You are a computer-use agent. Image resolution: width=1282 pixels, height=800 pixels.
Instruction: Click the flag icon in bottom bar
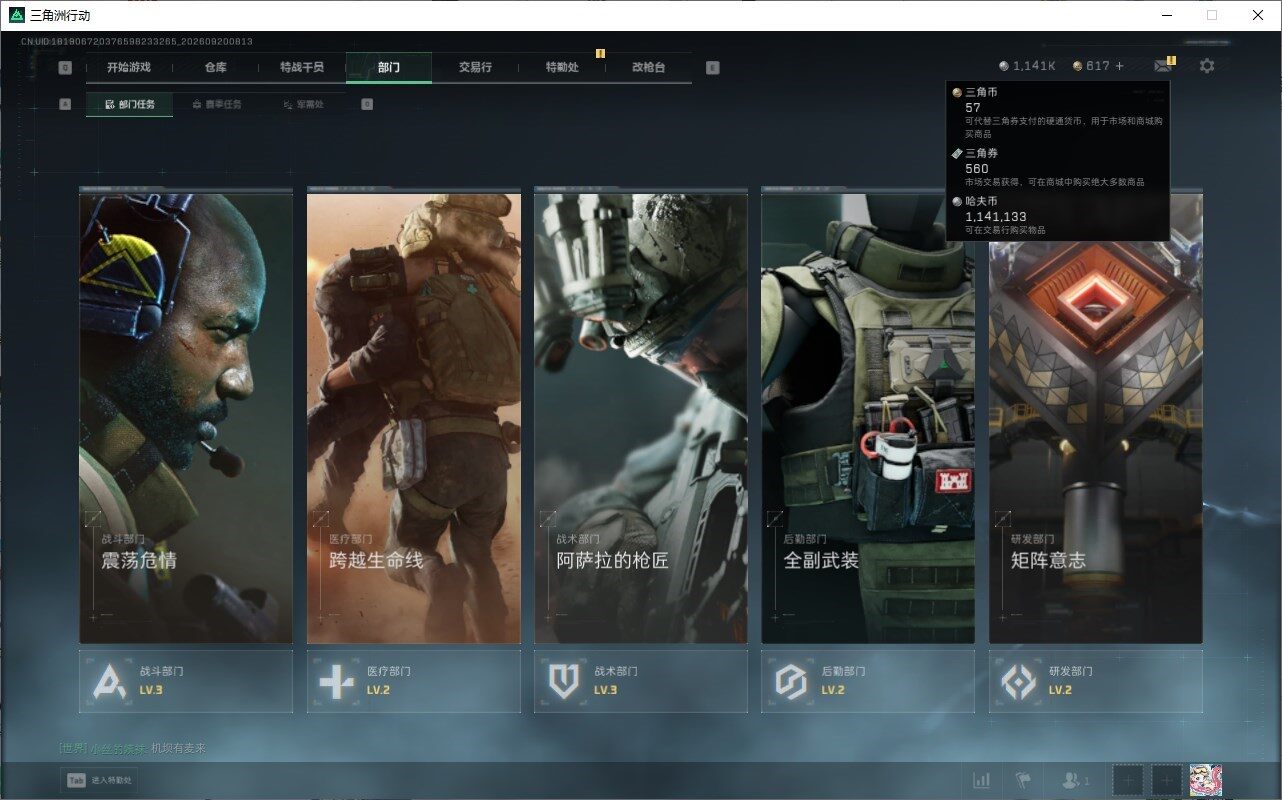click(x=1023, y=780)
